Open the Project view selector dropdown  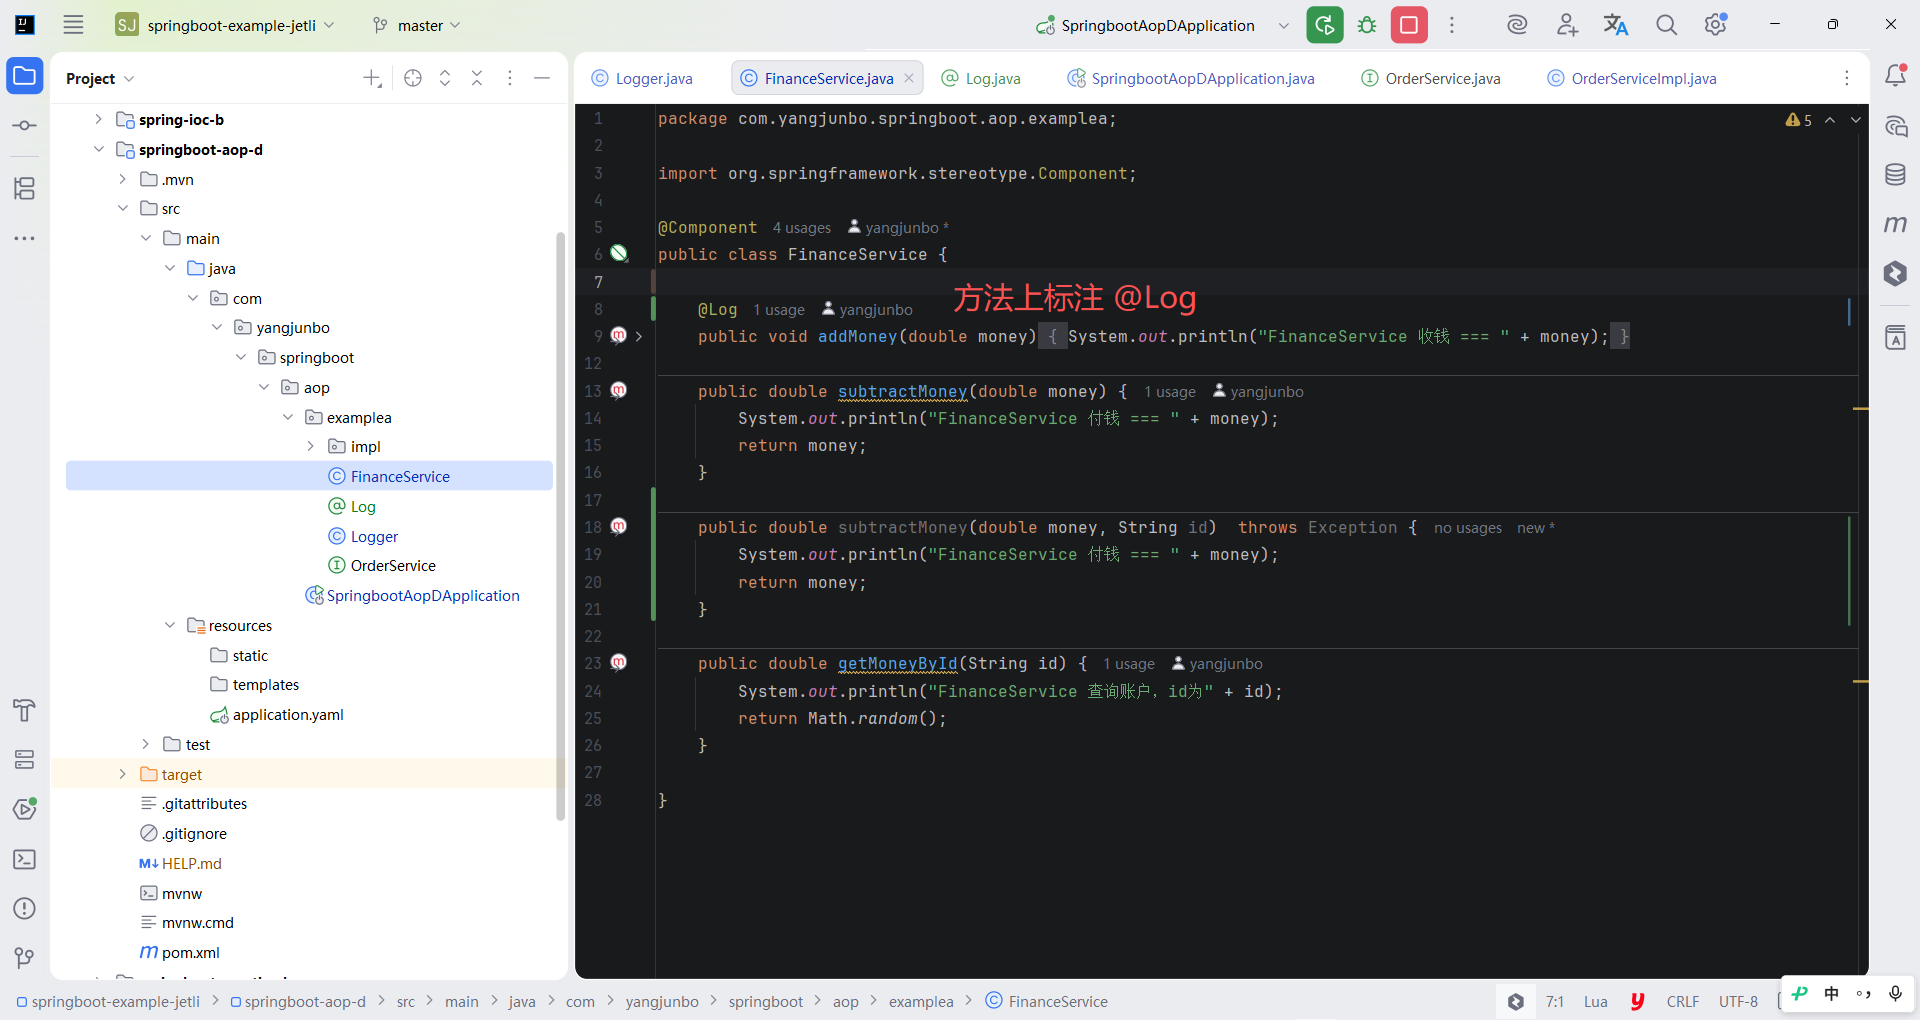(x=100, y=78)
